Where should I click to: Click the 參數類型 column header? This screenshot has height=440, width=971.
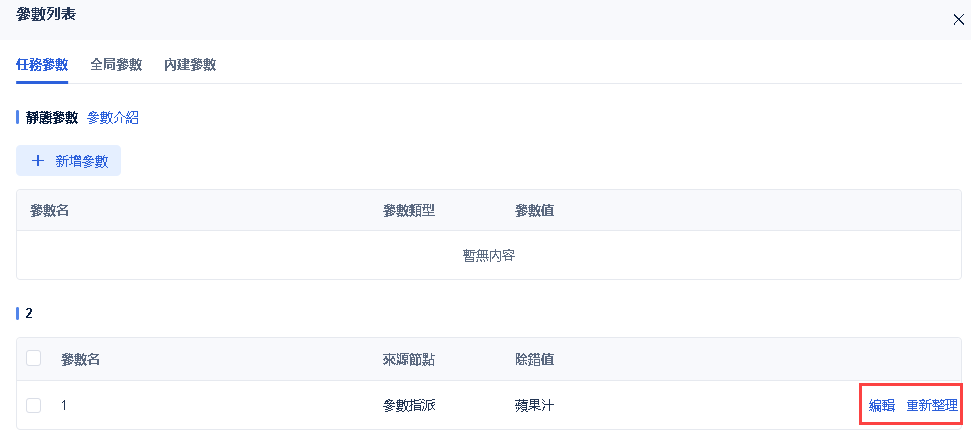pos(409,210)
